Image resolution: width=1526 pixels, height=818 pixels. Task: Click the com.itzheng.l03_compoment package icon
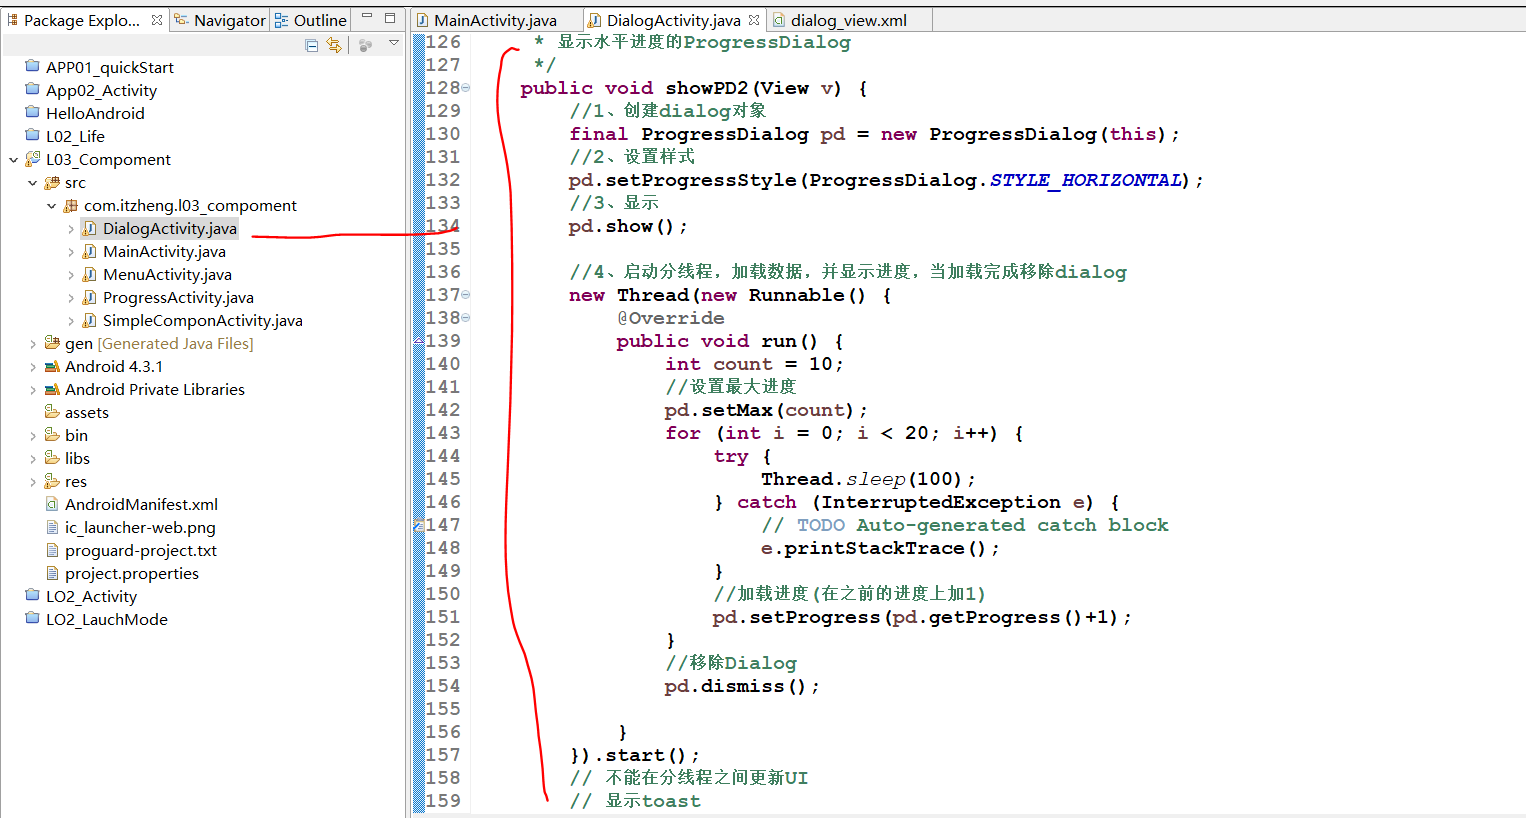71,205
